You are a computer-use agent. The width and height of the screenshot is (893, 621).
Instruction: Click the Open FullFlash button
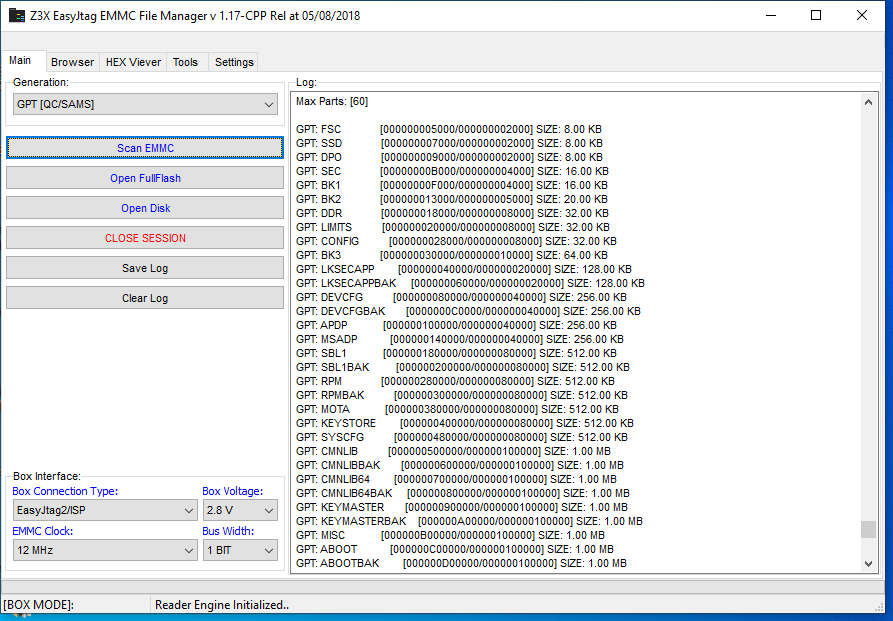(145, 178)
